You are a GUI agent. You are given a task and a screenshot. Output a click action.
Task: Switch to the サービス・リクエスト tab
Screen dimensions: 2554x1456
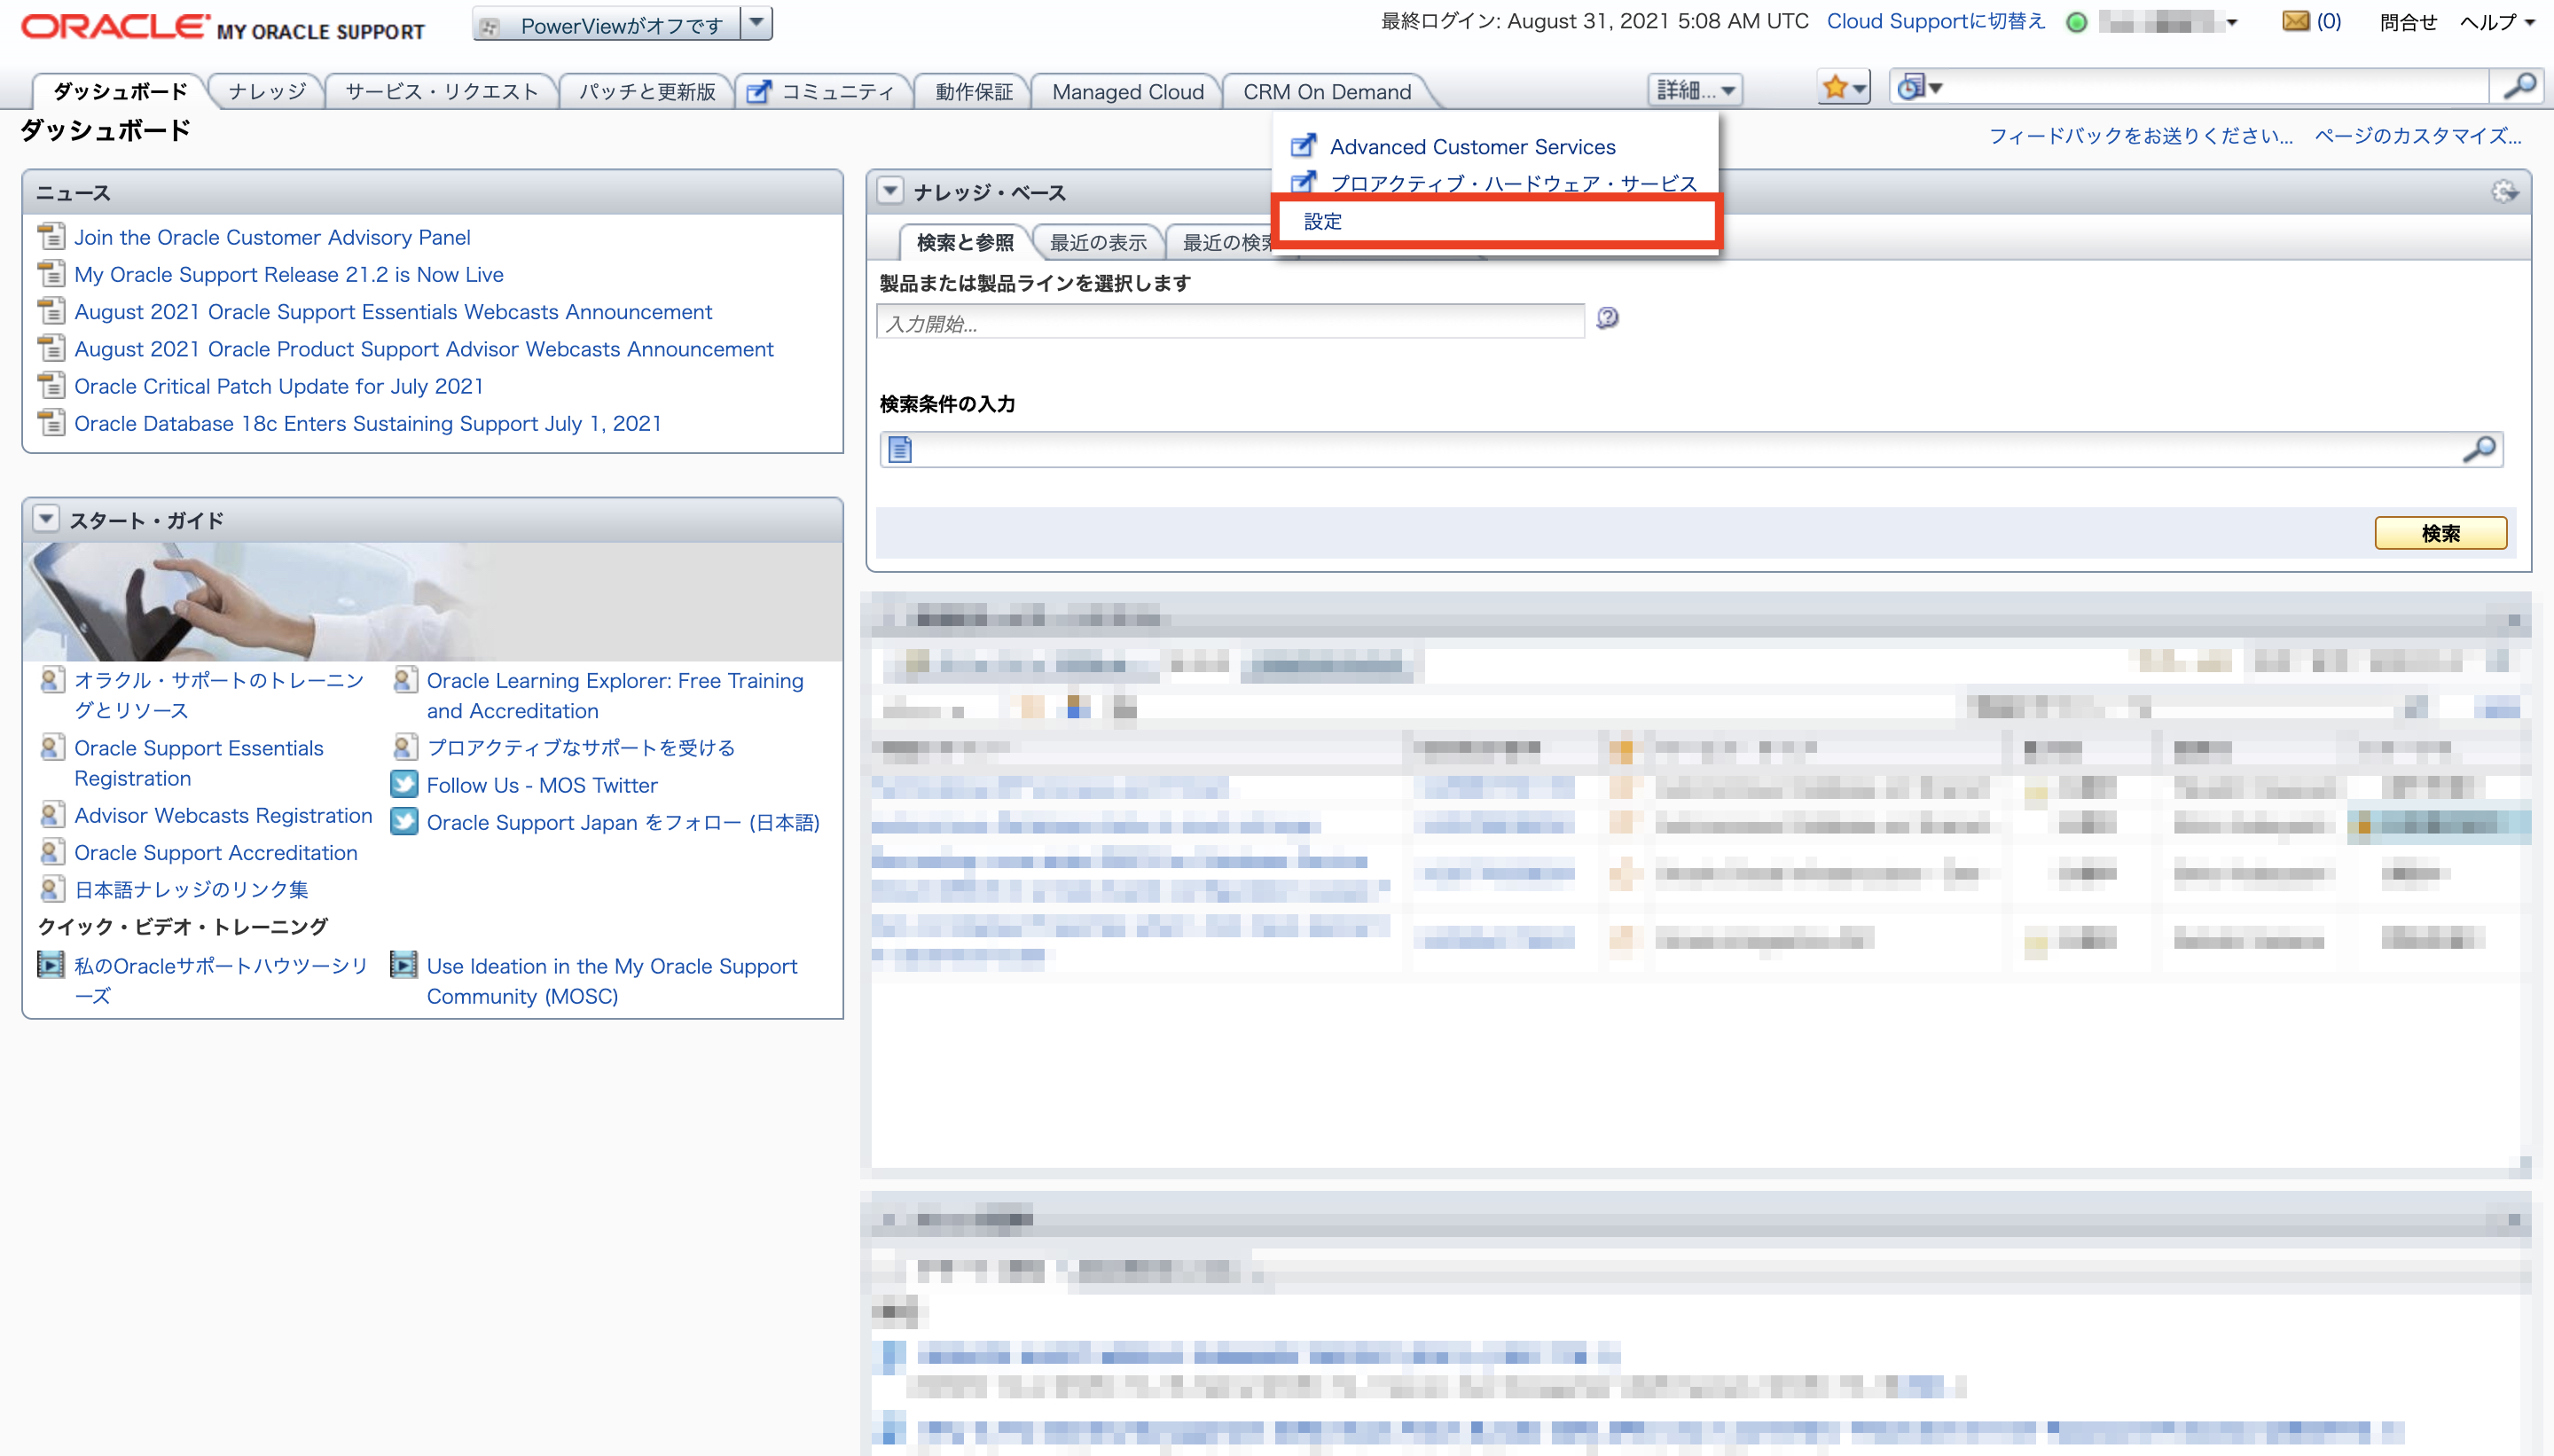441,91
